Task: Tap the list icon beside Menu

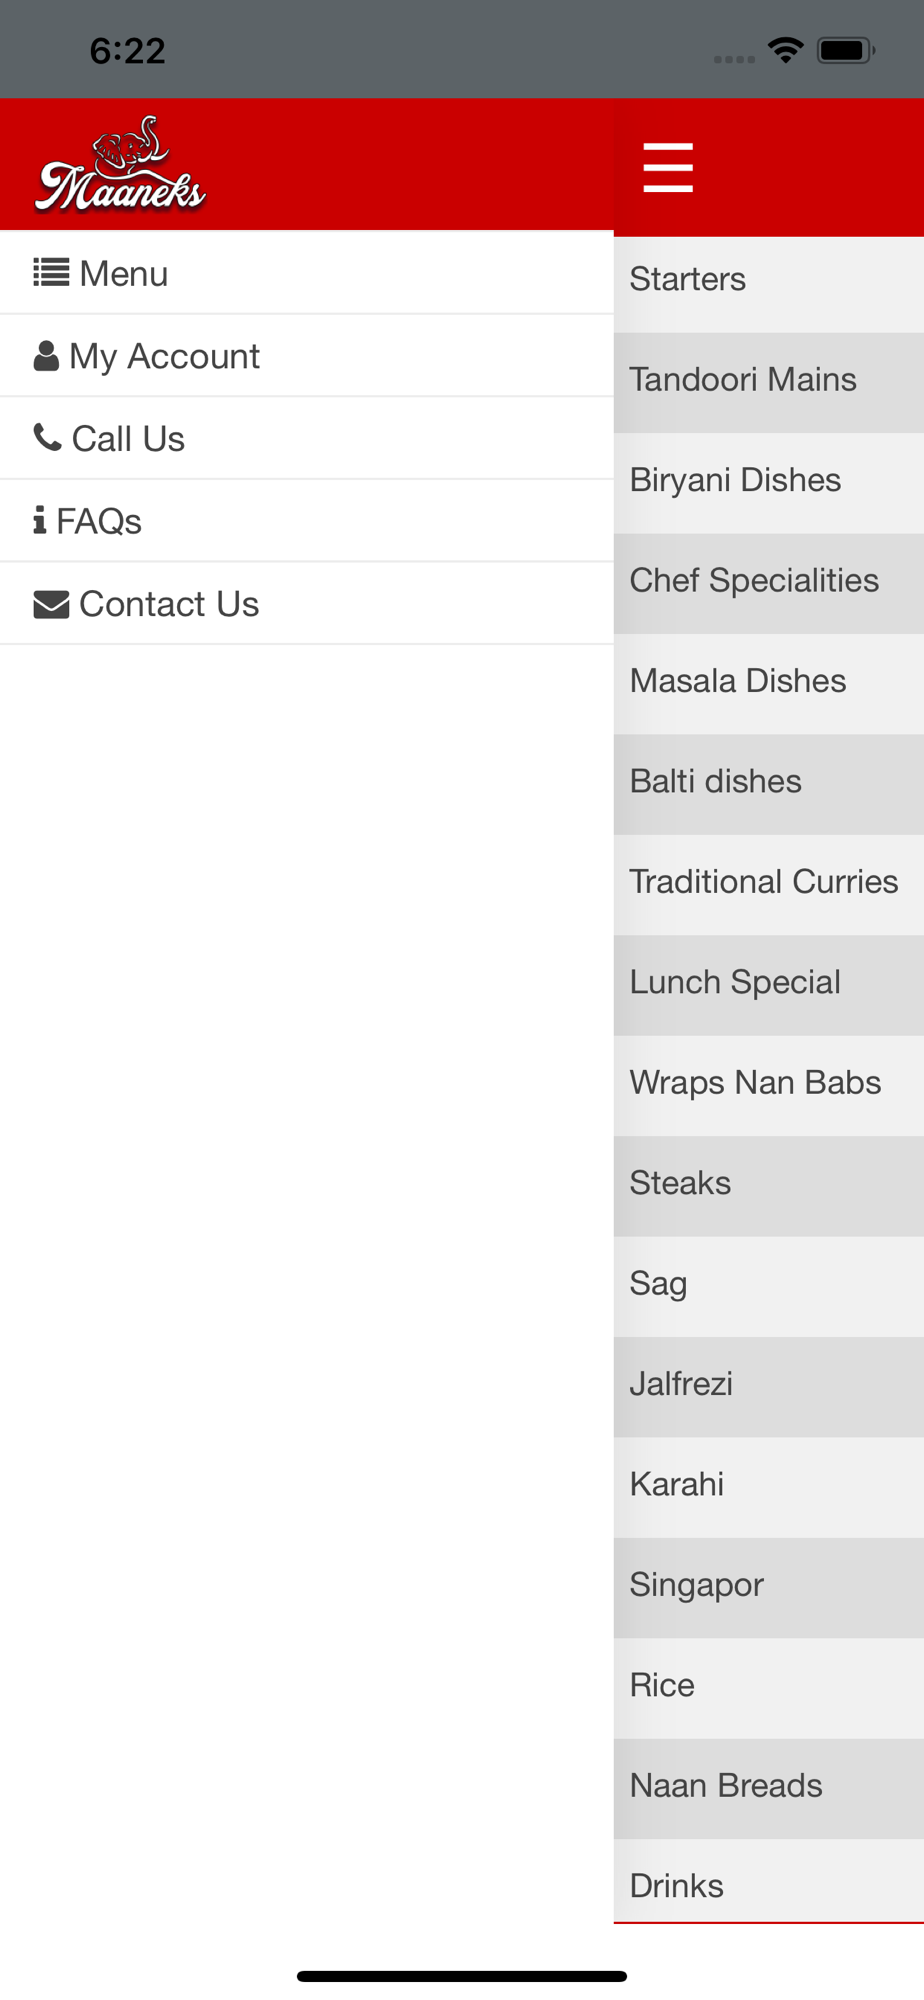Action: pyautogui.click(x=51, y=273)
